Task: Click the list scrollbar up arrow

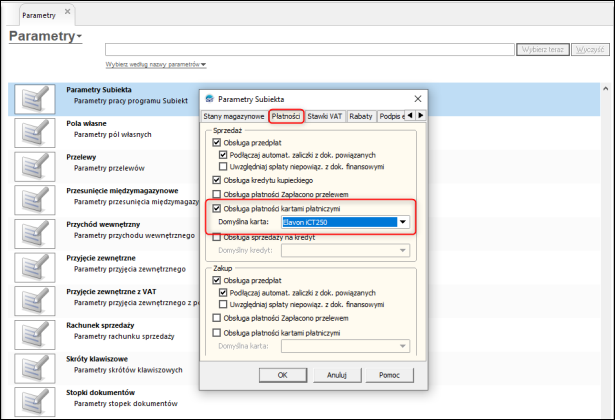Action: pos(606,89)
